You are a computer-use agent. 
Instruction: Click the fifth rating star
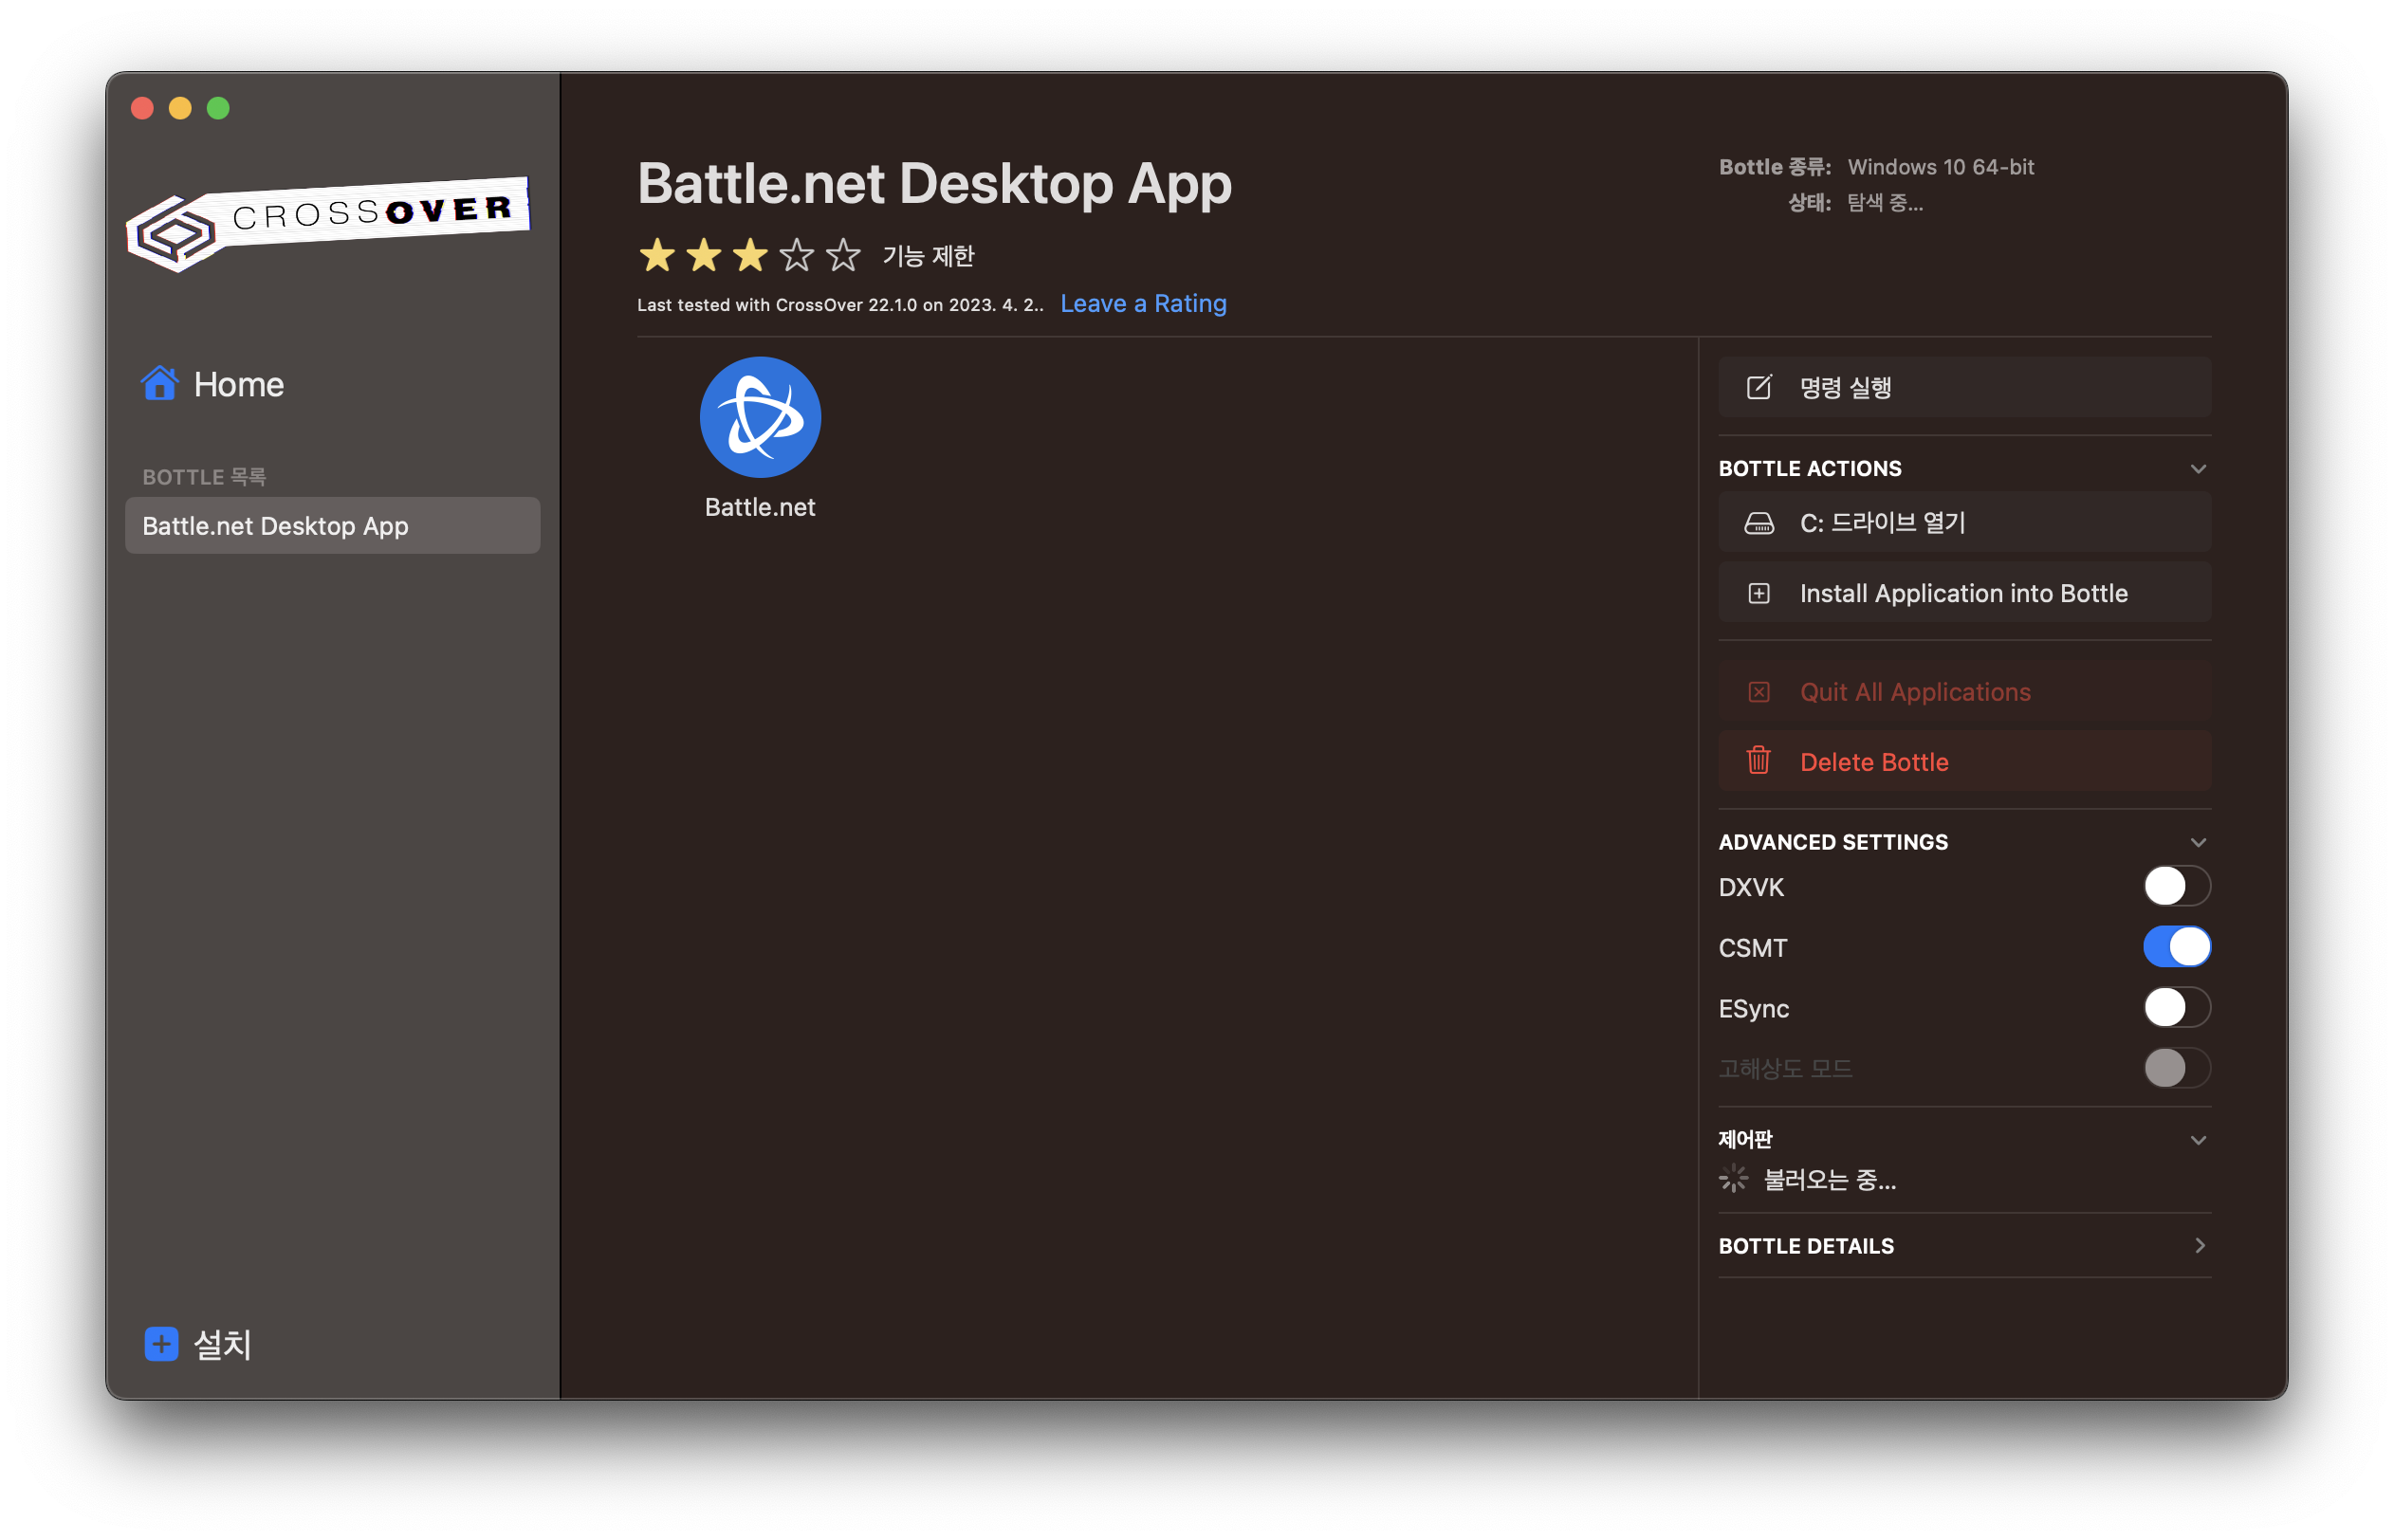[x=843, y=256]
